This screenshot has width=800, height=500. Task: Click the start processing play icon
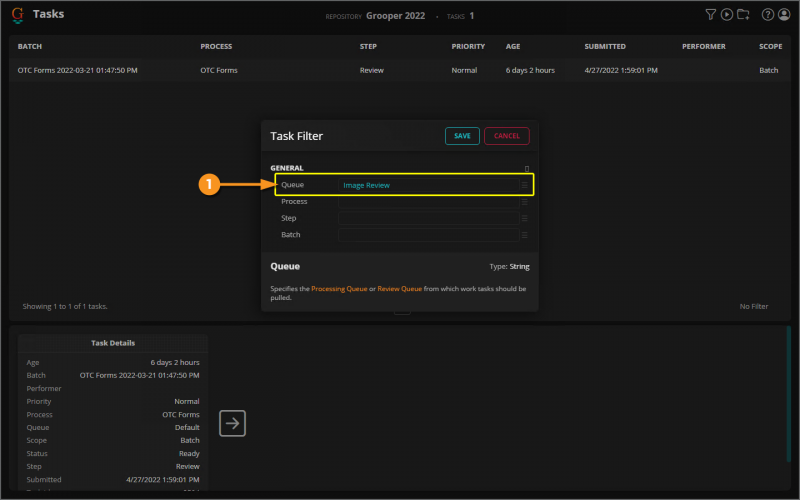pos(726,15)
